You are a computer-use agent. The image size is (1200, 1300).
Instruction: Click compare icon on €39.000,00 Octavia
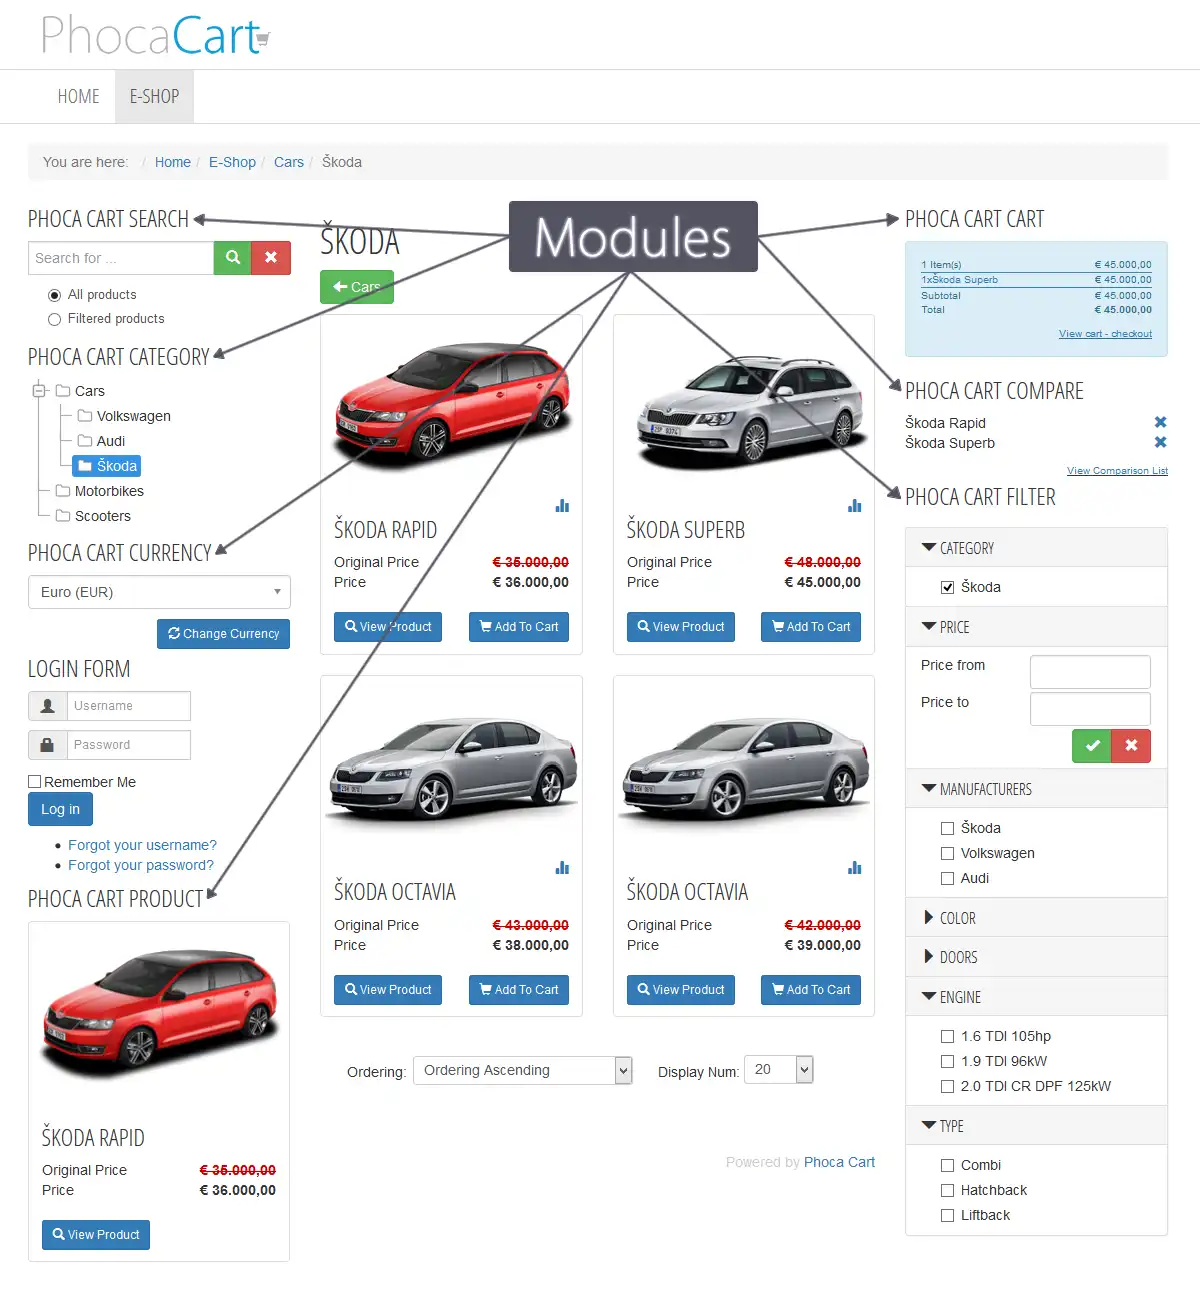pos(855,868)
